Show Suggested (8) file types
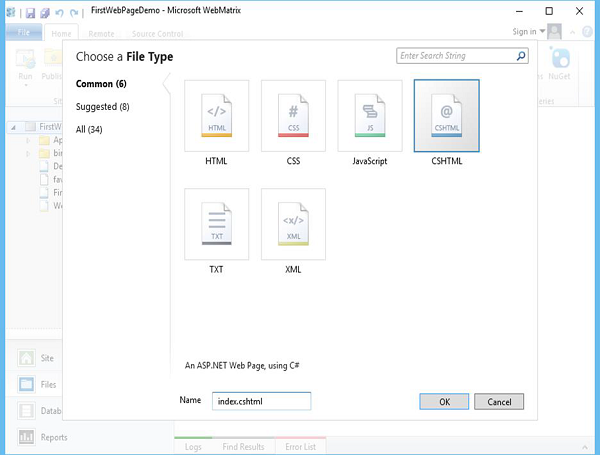 point(103,107)
